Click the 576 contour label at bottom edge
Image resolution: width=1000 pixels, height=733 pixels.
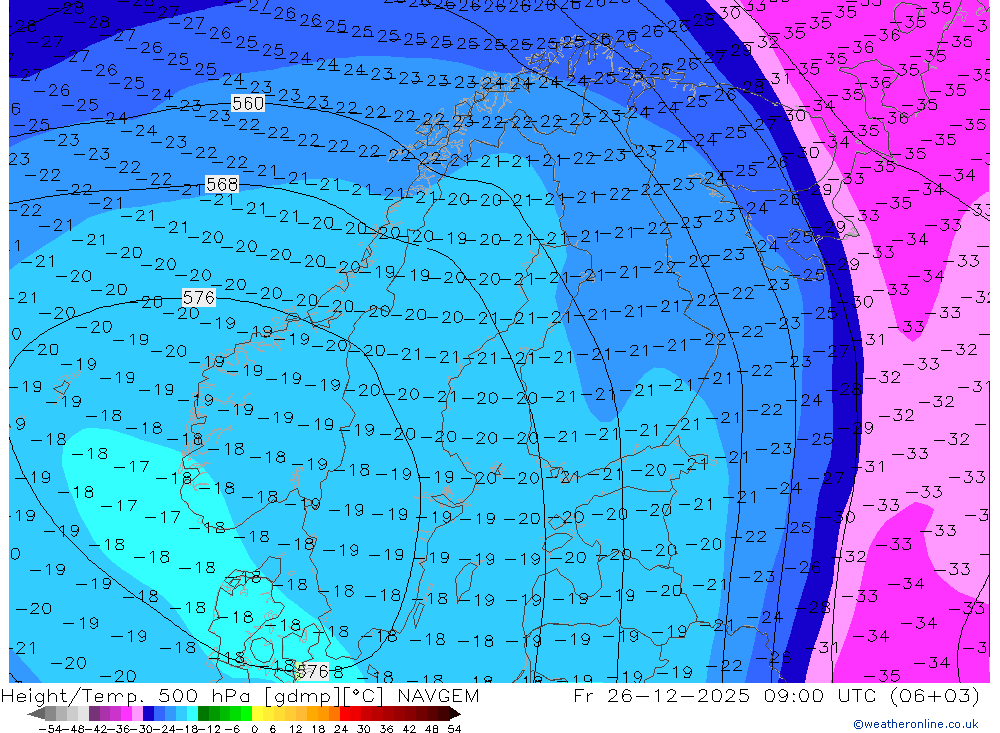click(x=312, y=671)
